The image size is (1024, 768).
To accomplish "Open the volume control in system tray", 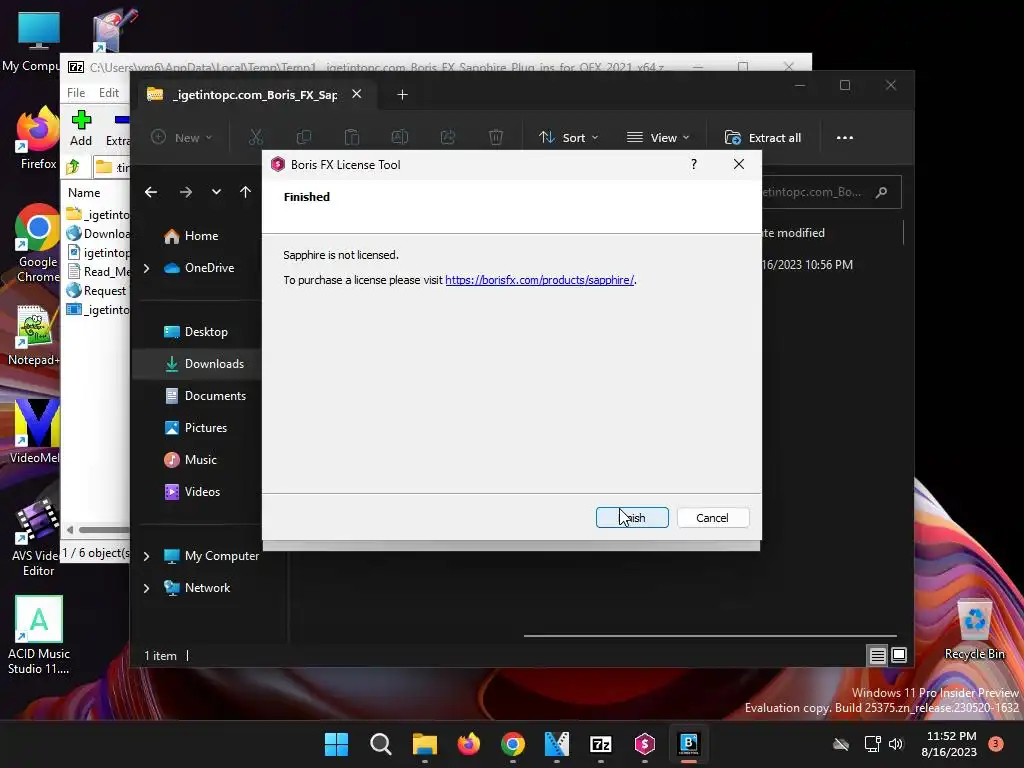I will (x=896, y=744).
